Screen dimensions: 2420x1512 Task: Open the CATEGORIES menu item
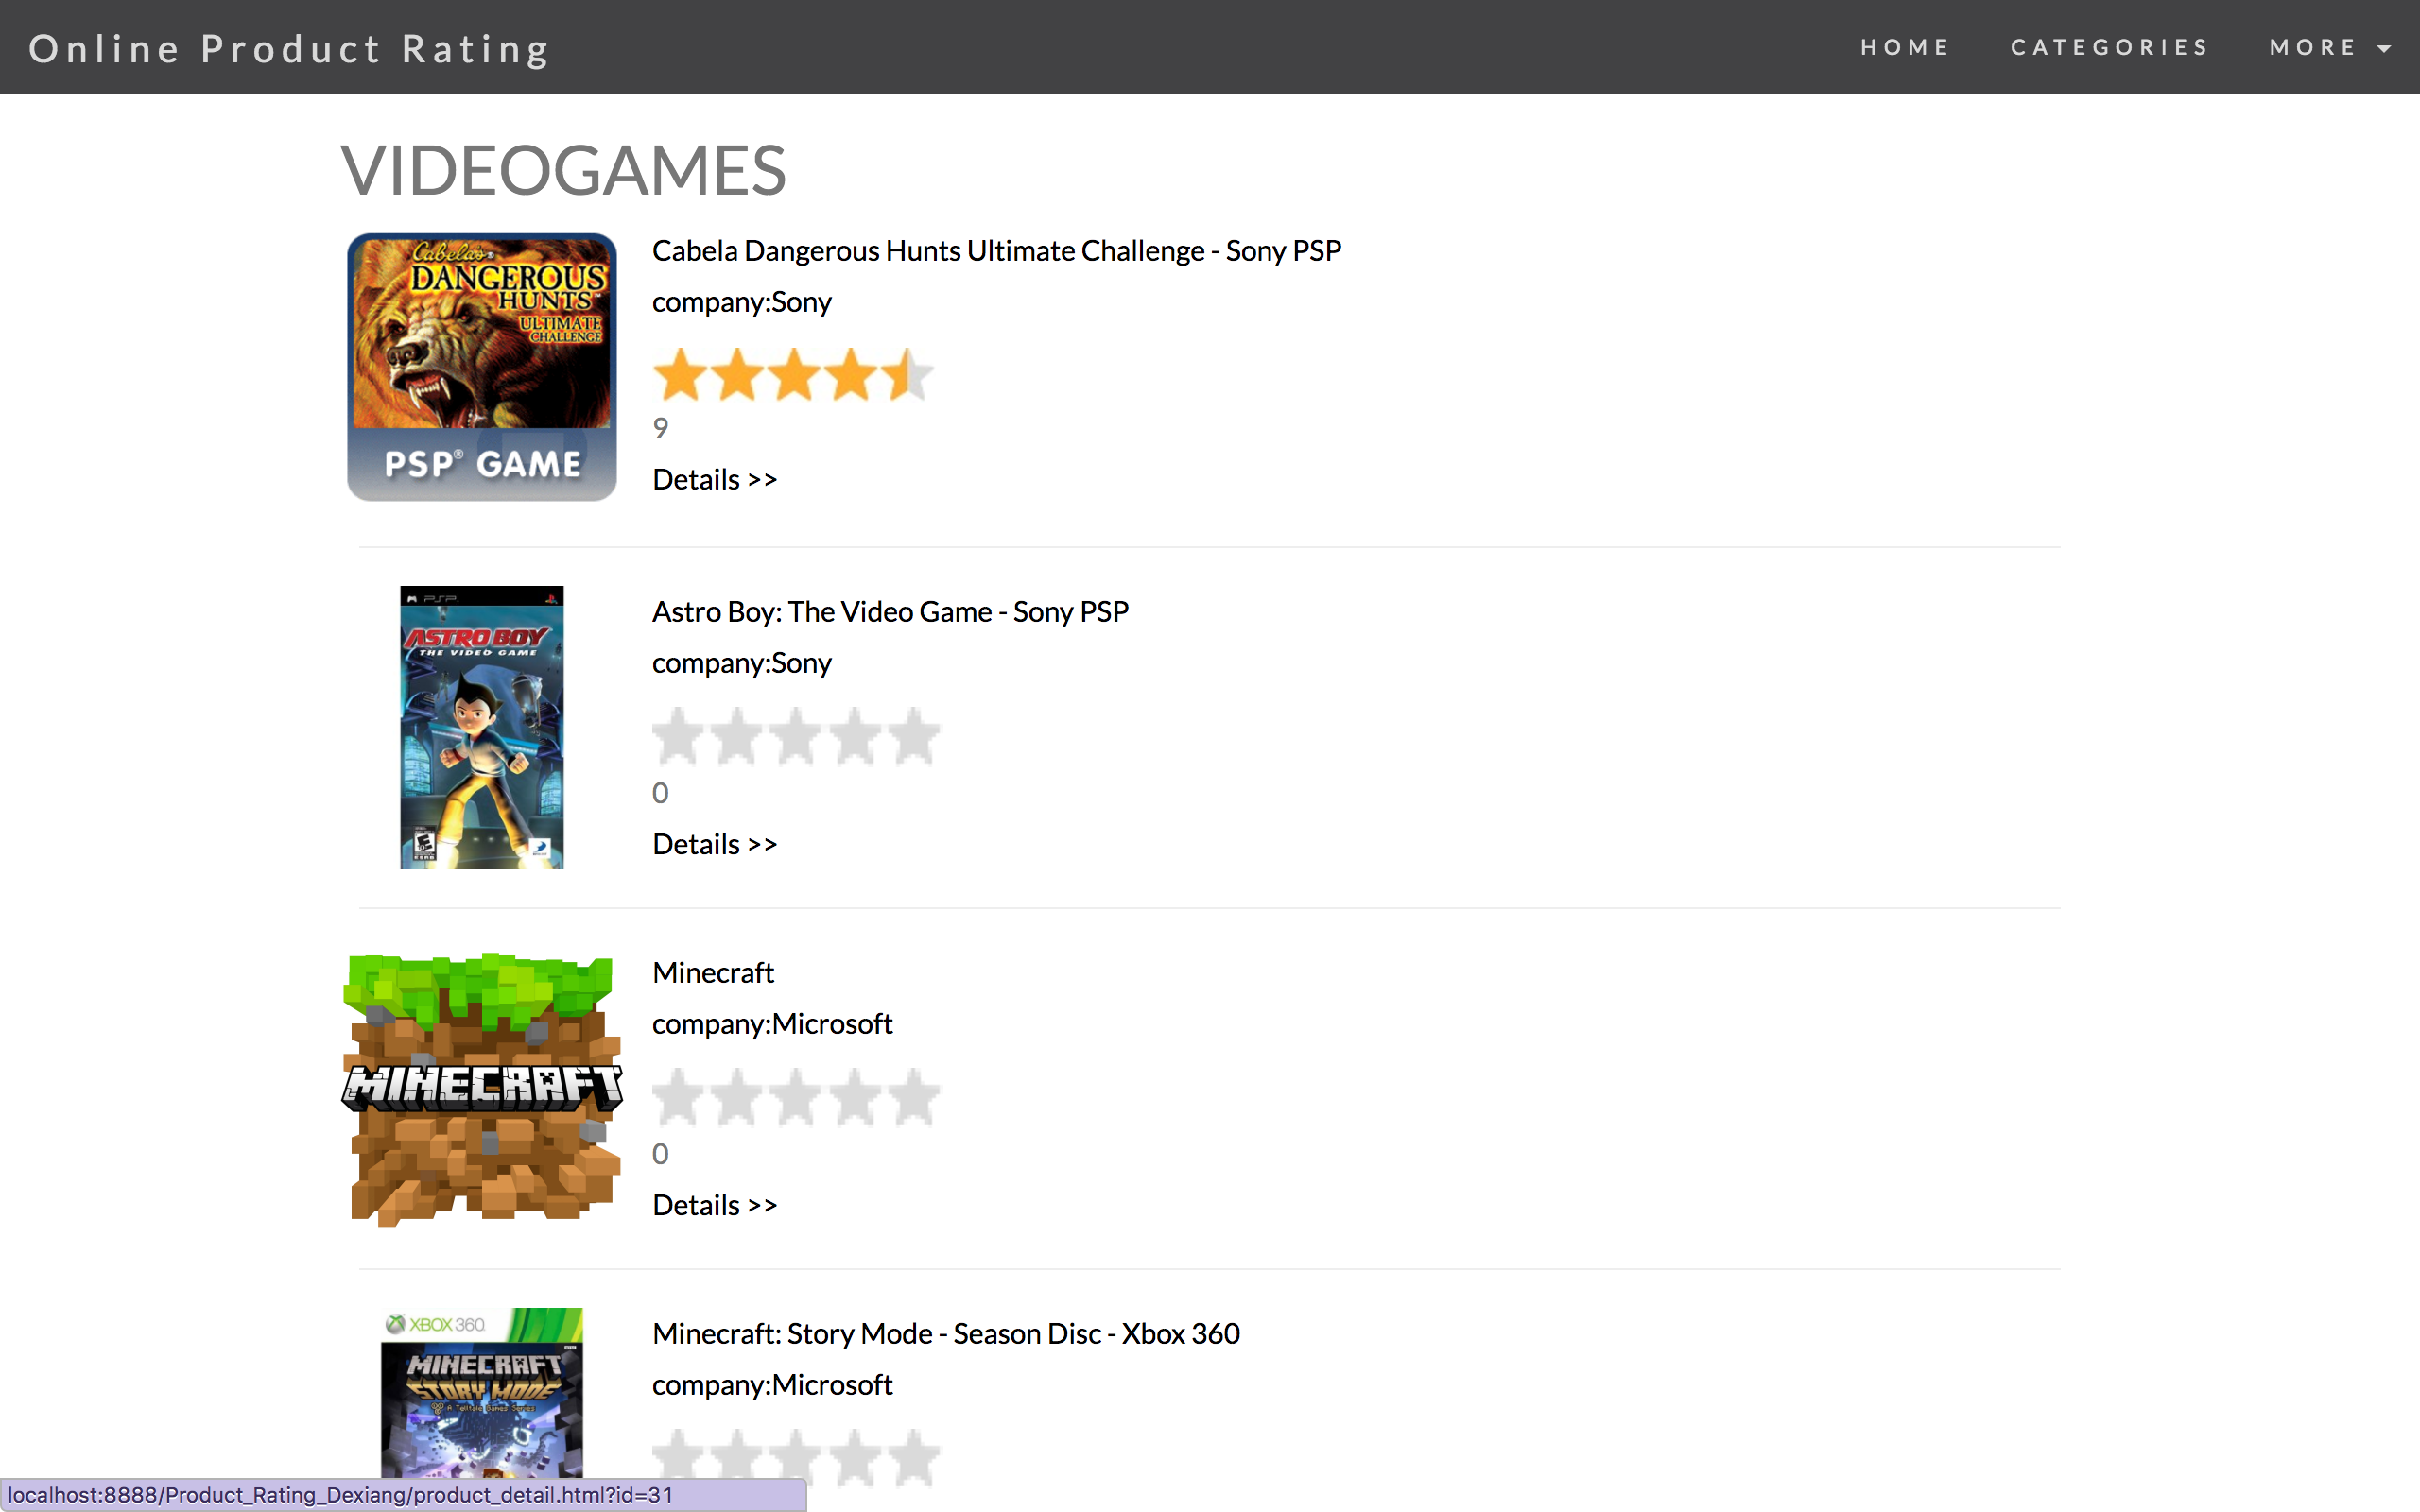(2109, 48)
